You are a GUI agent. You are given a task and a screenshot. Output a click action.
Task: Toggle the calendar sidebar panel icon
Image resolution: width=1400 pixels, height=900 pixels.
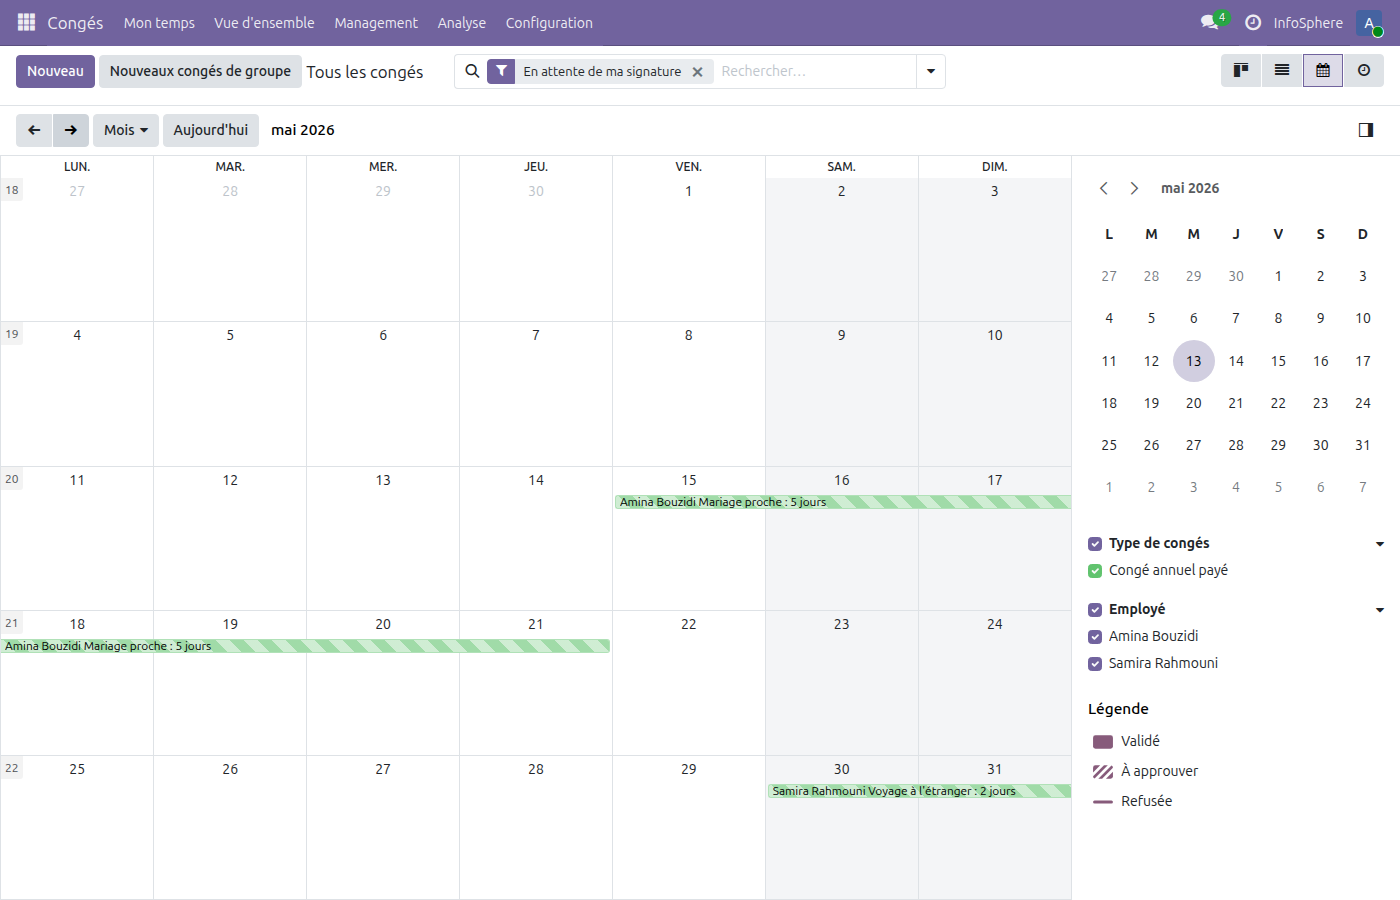(1366, 130)
